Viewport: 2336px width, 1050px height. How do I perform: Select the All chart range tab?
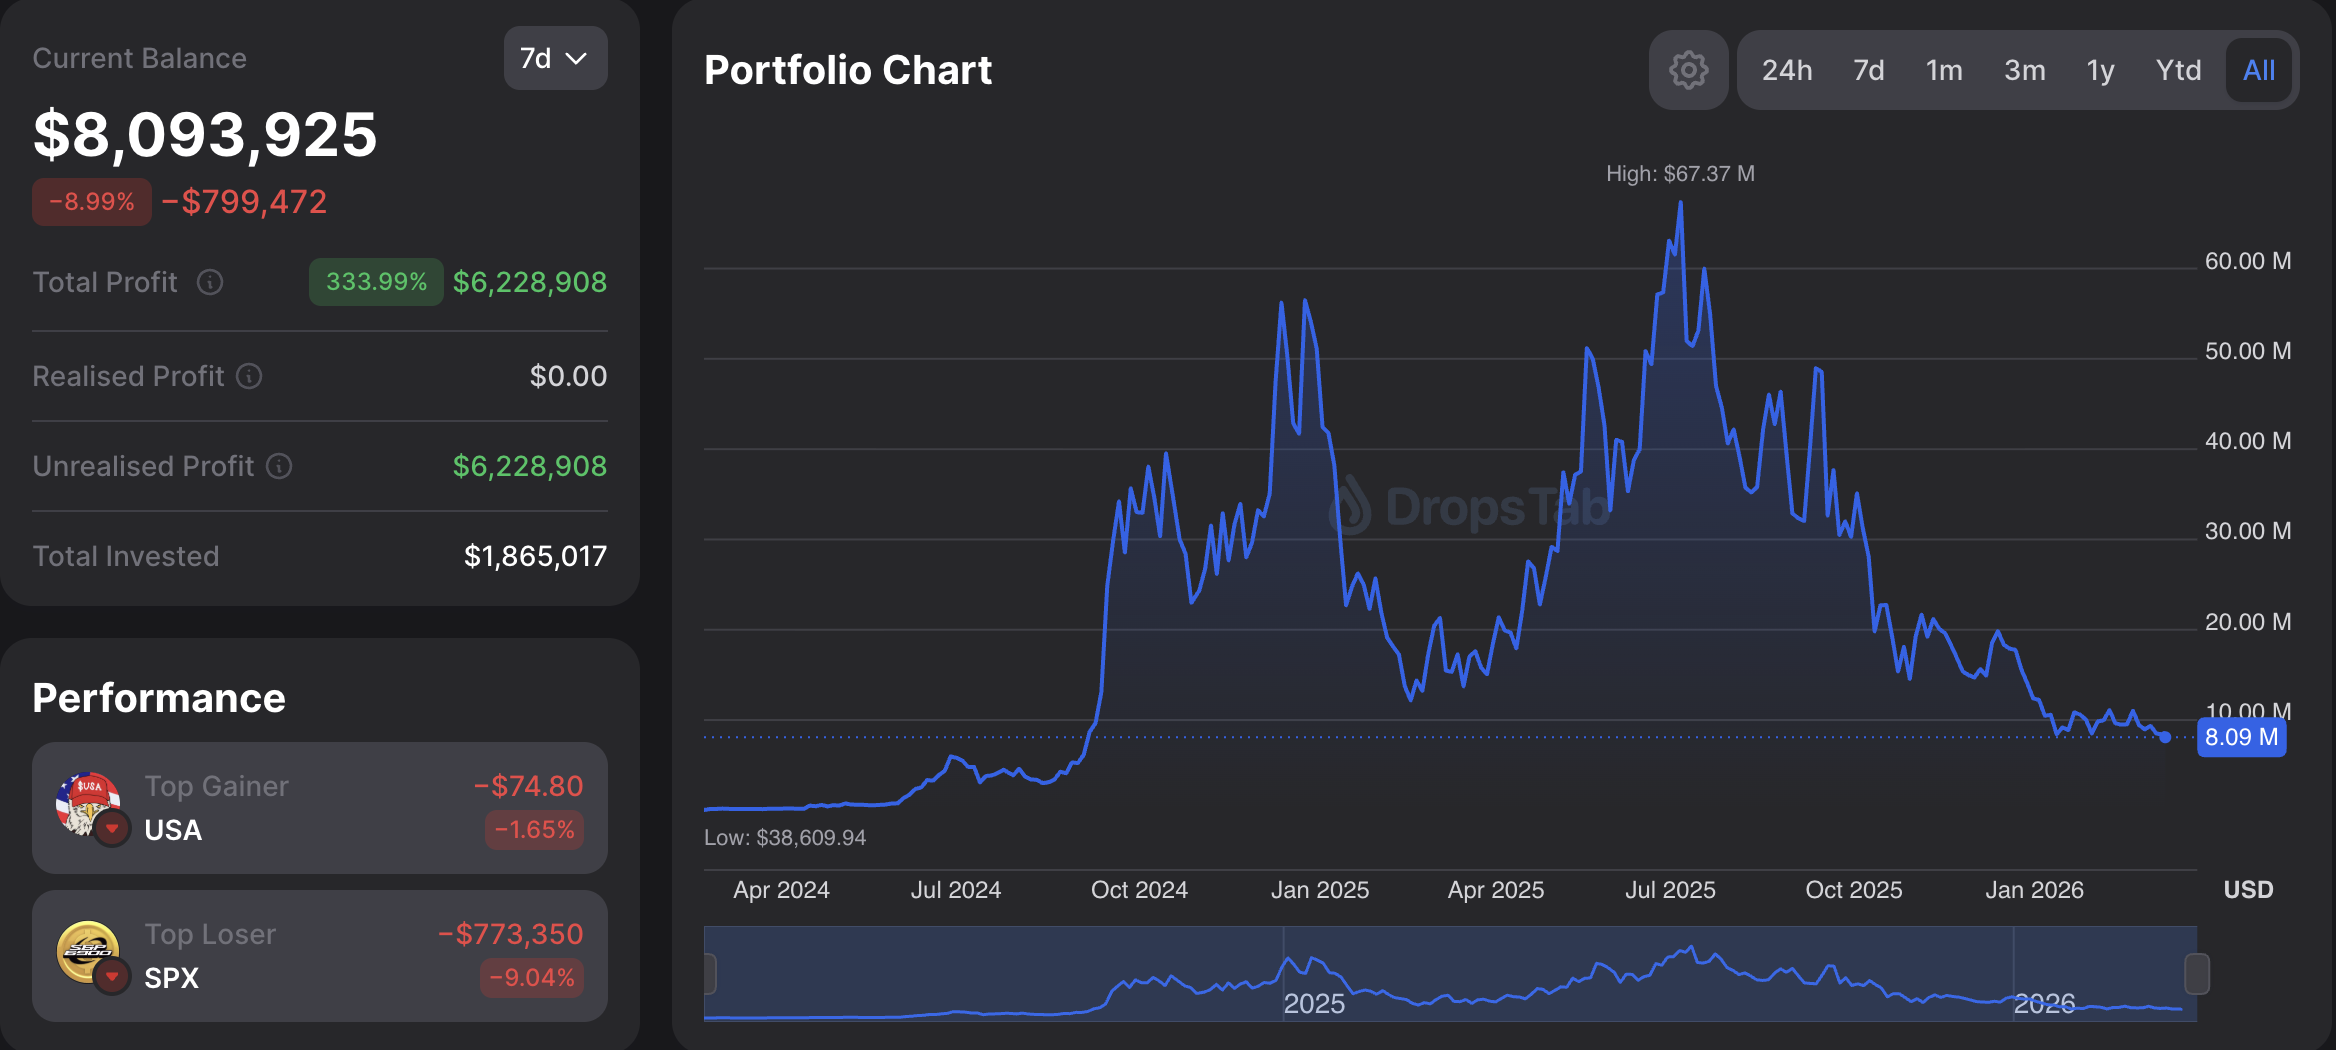(x=2259, y=70)
